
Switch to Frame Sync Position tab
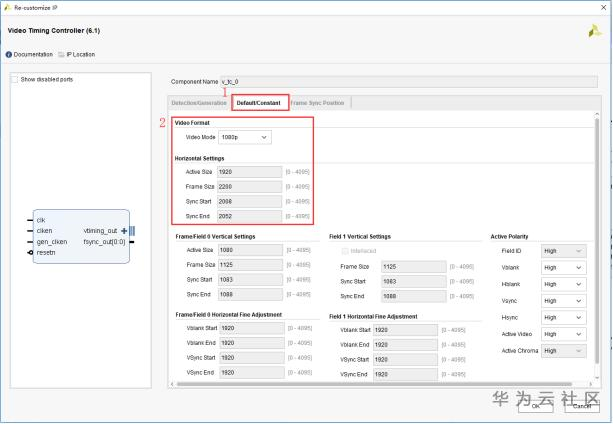point(318,103)
